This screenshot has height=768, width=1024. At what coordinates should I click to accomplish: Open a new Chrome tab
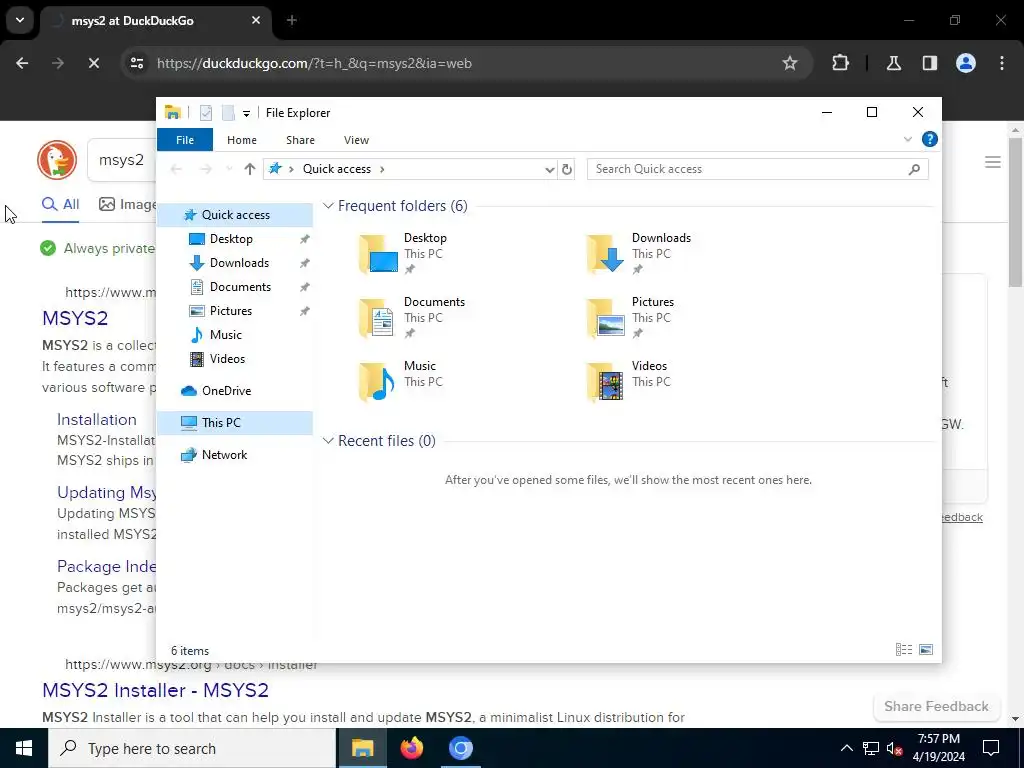click(292, 20)
